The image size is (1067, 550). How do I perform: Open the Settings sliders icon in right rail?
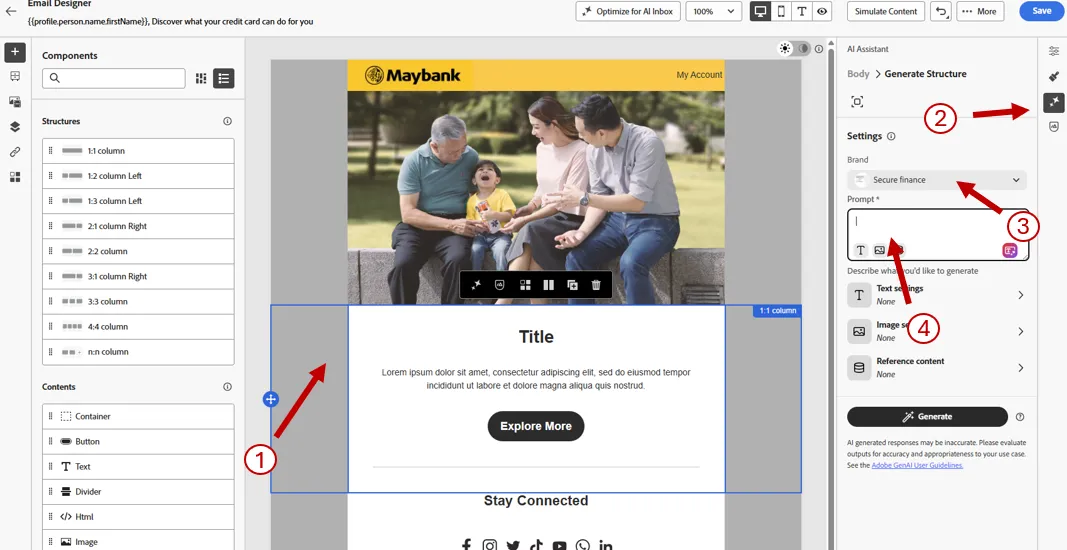pos(1053,51)
